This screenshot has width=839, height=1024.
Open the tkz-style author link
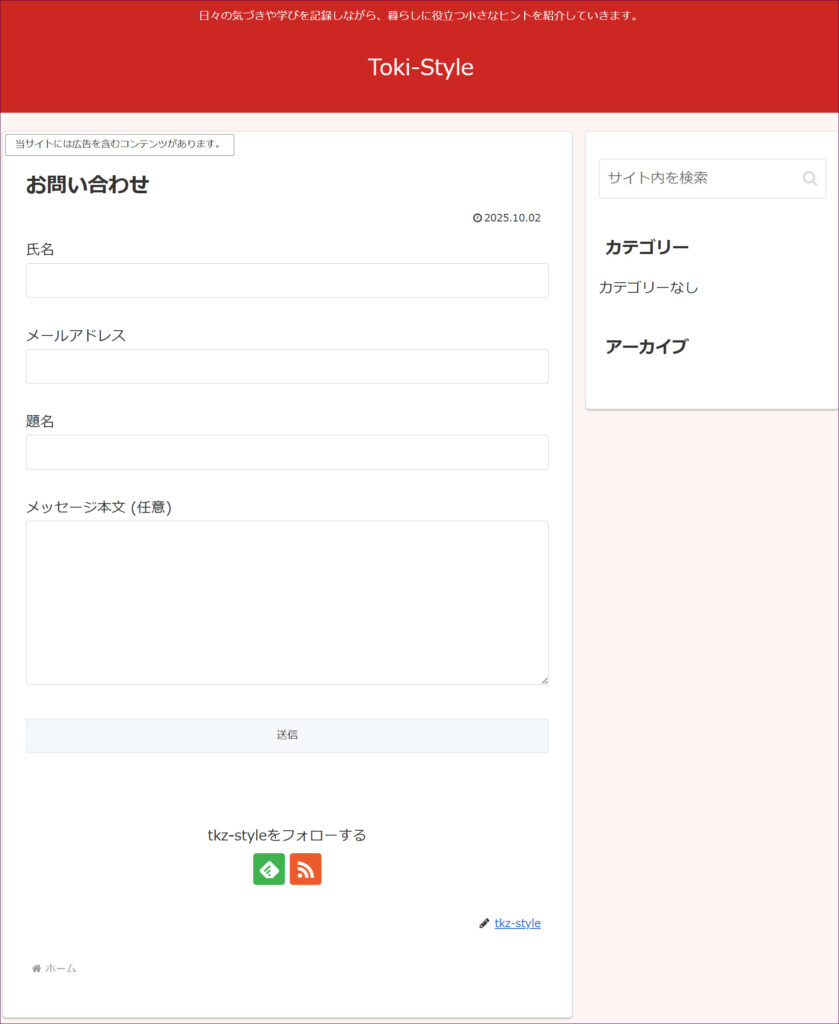517,923
